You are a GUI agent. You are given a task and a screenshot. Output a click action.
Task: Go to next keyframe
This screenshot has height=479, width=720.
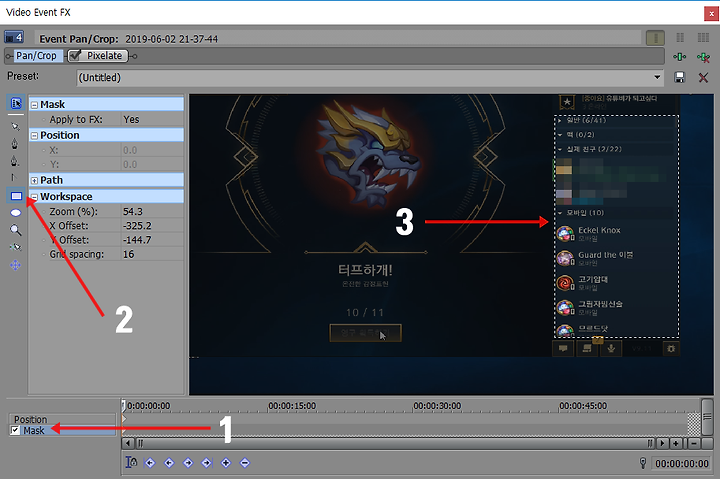(x=188, y=463)
